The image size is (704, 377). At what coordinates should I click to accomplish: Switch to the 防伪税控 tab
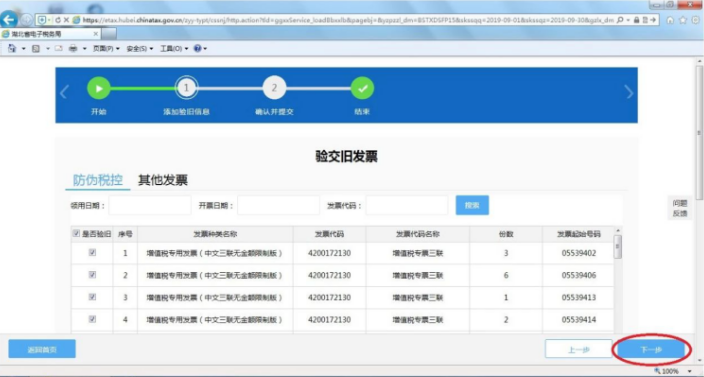(x=98, y=180)
